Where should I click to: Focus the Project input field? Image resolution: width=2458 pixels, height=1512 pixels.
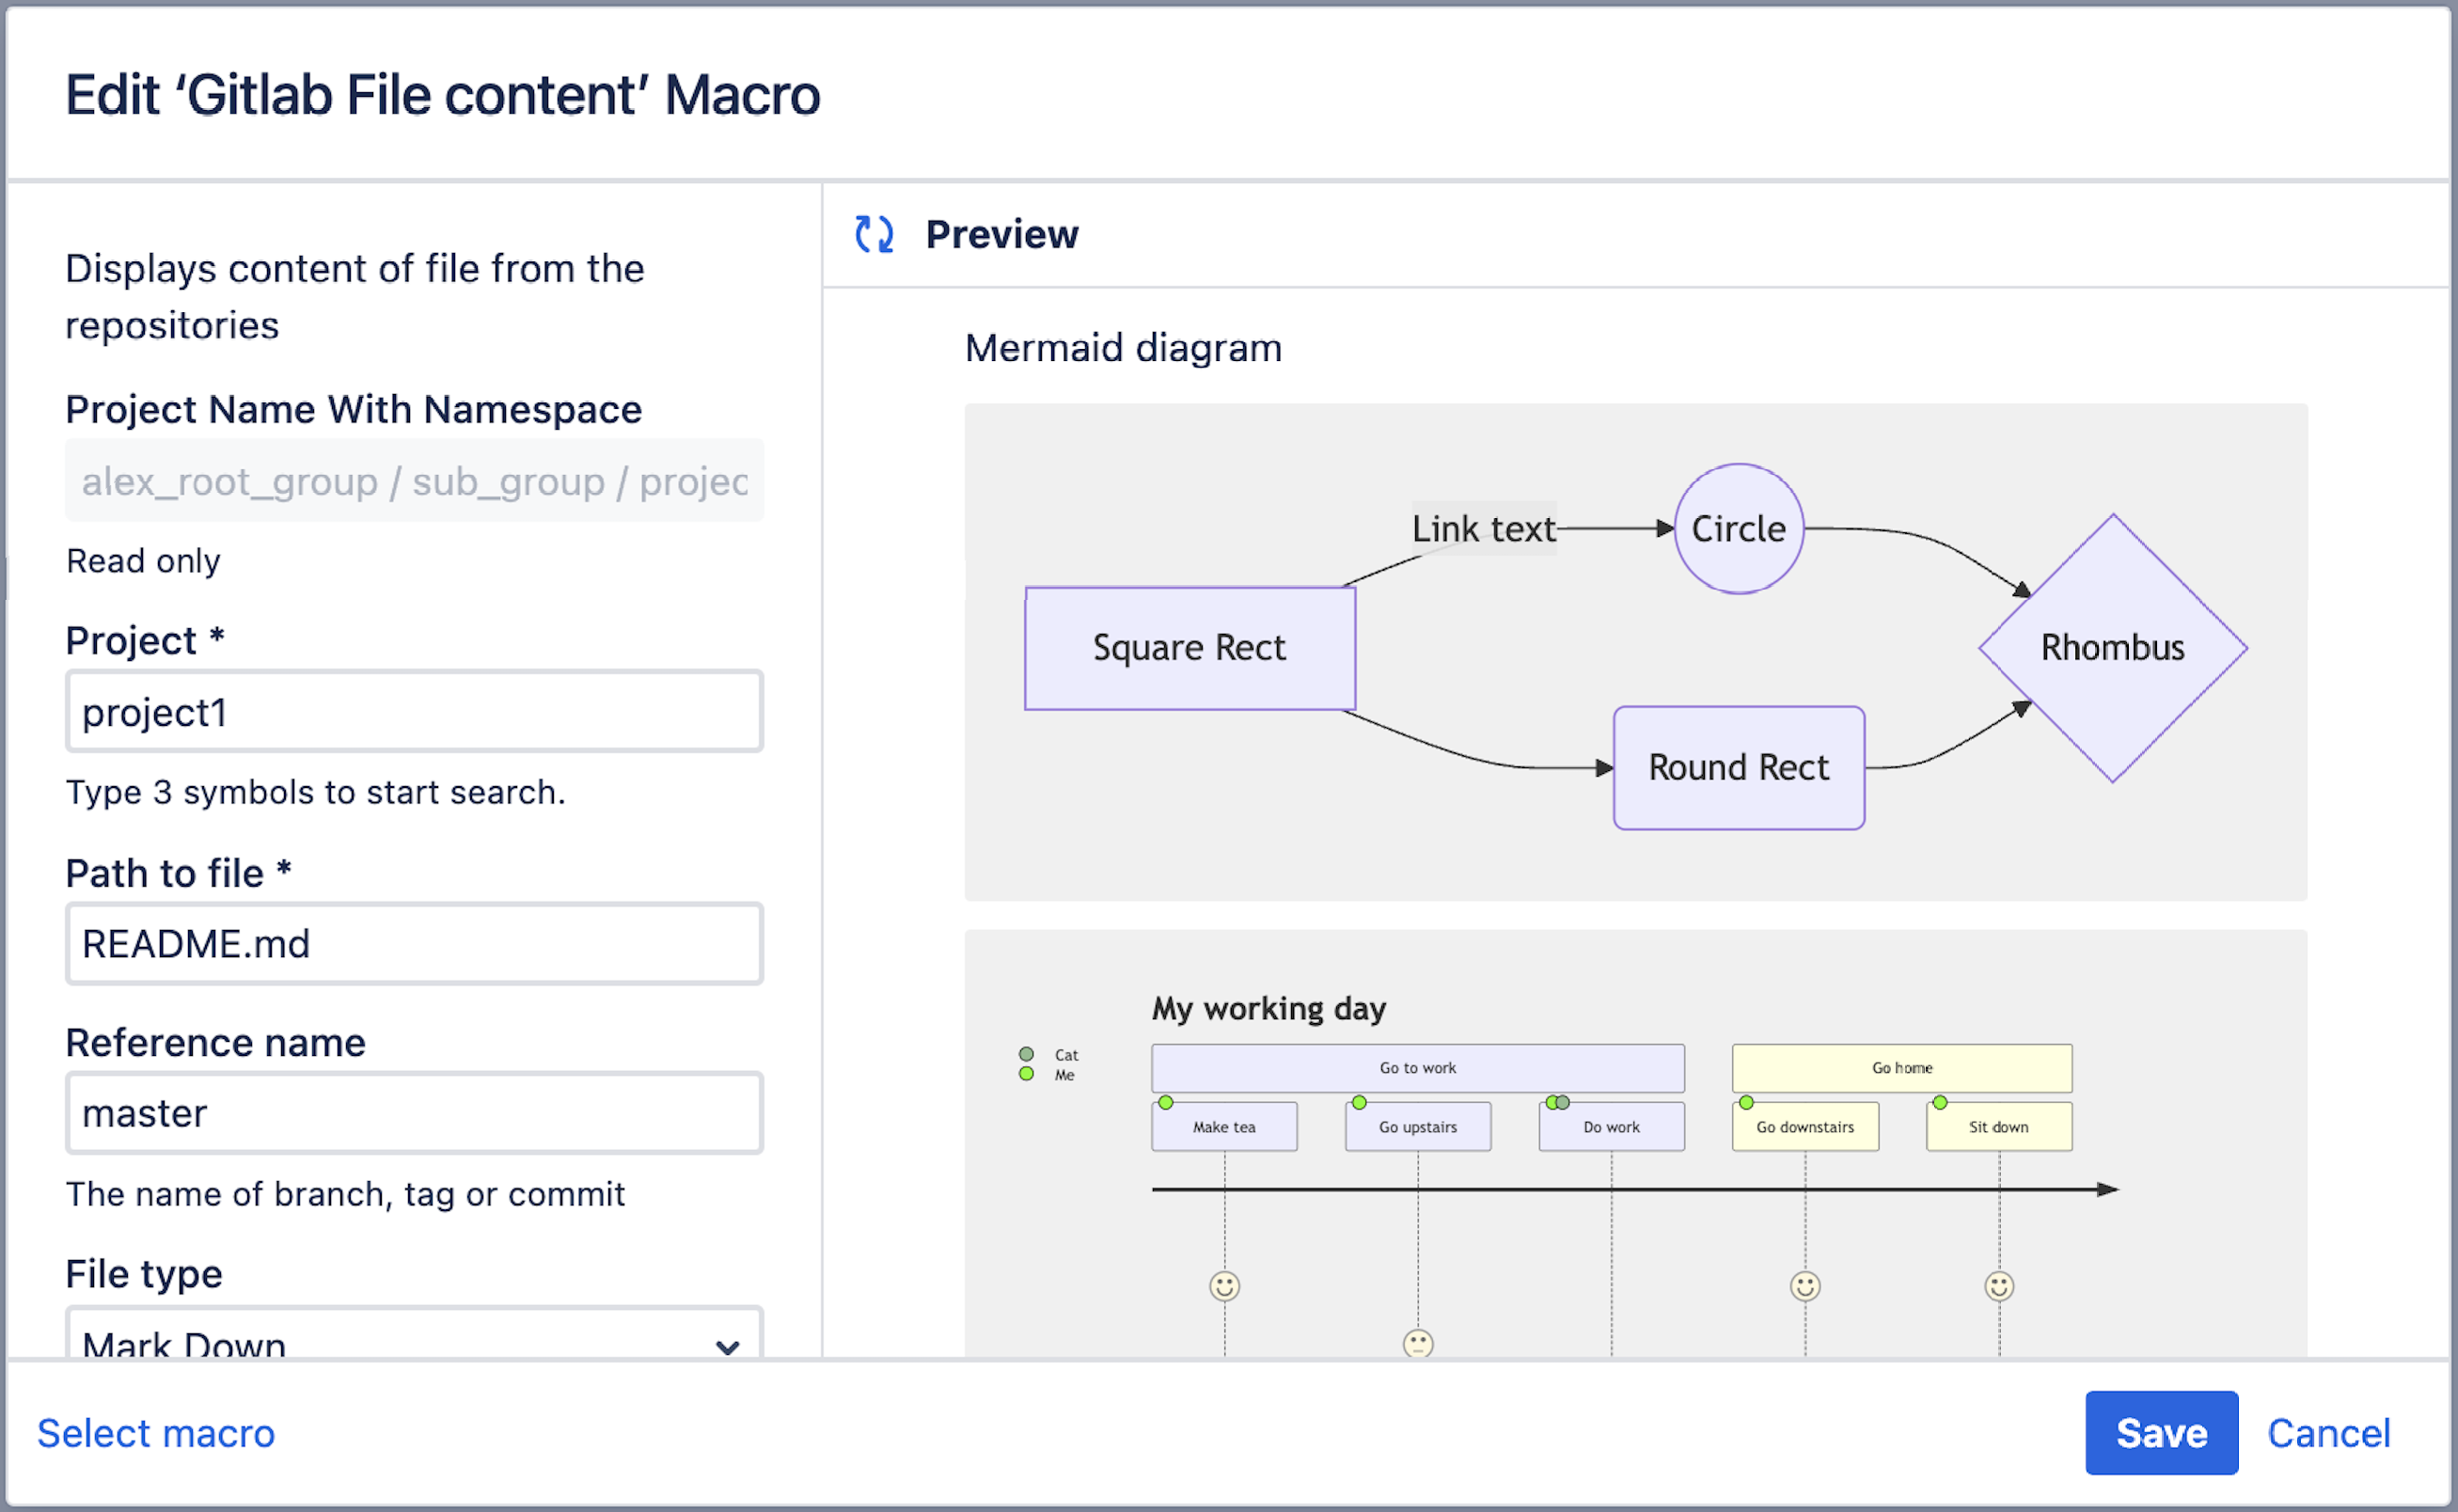(414, 712)
